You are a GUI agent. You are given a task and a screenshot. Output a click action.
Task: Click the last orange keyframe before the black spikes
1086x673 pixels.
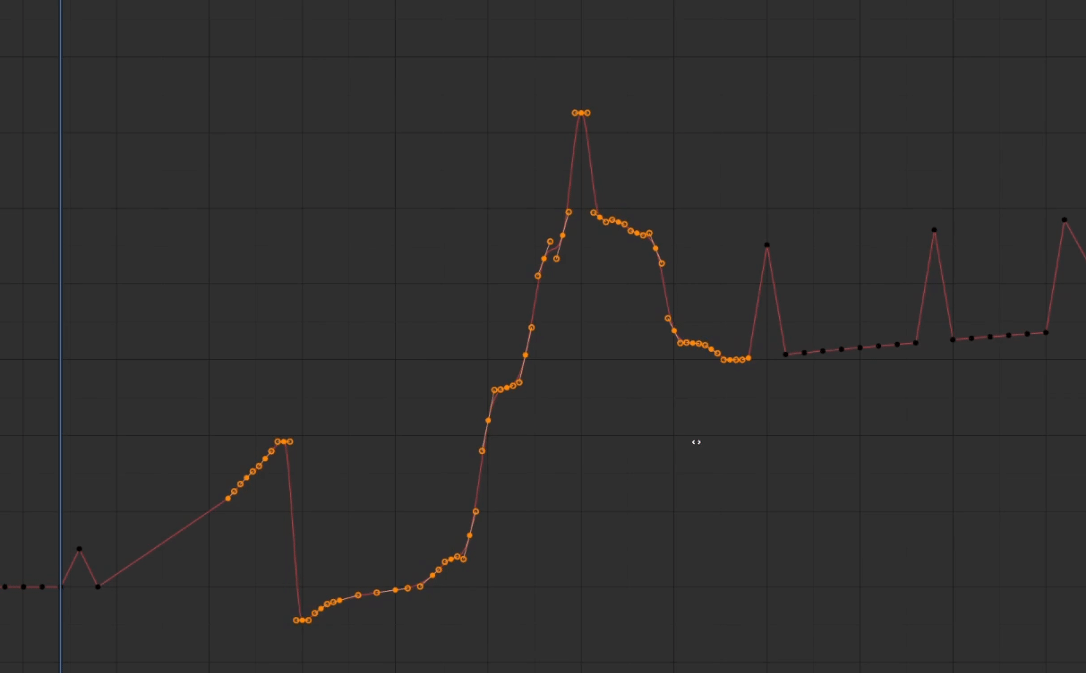749,358
